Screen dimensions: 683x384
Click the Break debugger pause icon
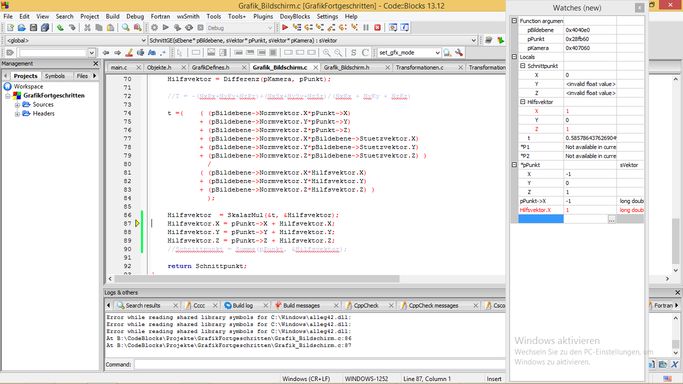pos(366,27)
